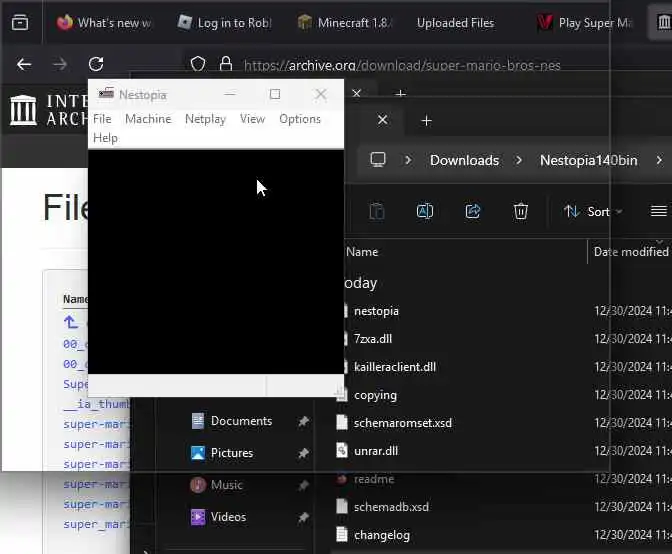
Task: Open the view layout options icon
Action: [659, 211]
